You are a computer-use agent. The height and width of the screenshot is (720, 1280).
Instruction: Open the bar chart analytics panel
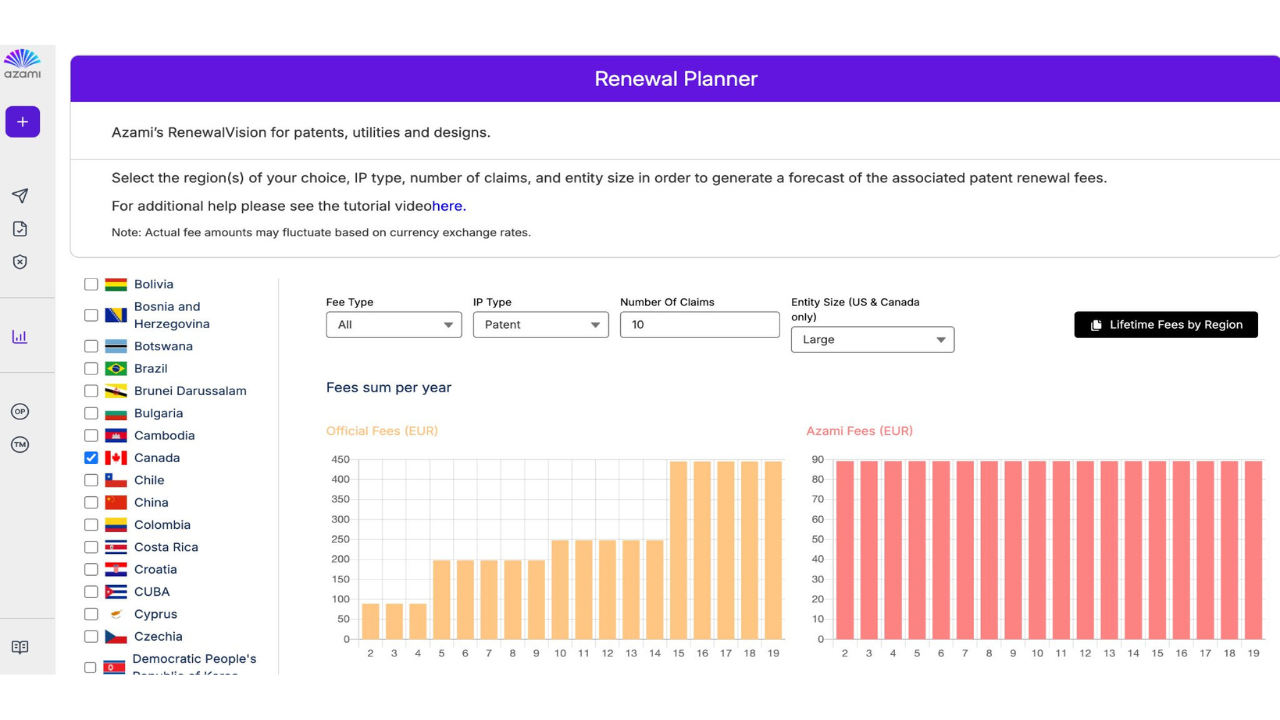pyautogui.click(x=19, y=337)
